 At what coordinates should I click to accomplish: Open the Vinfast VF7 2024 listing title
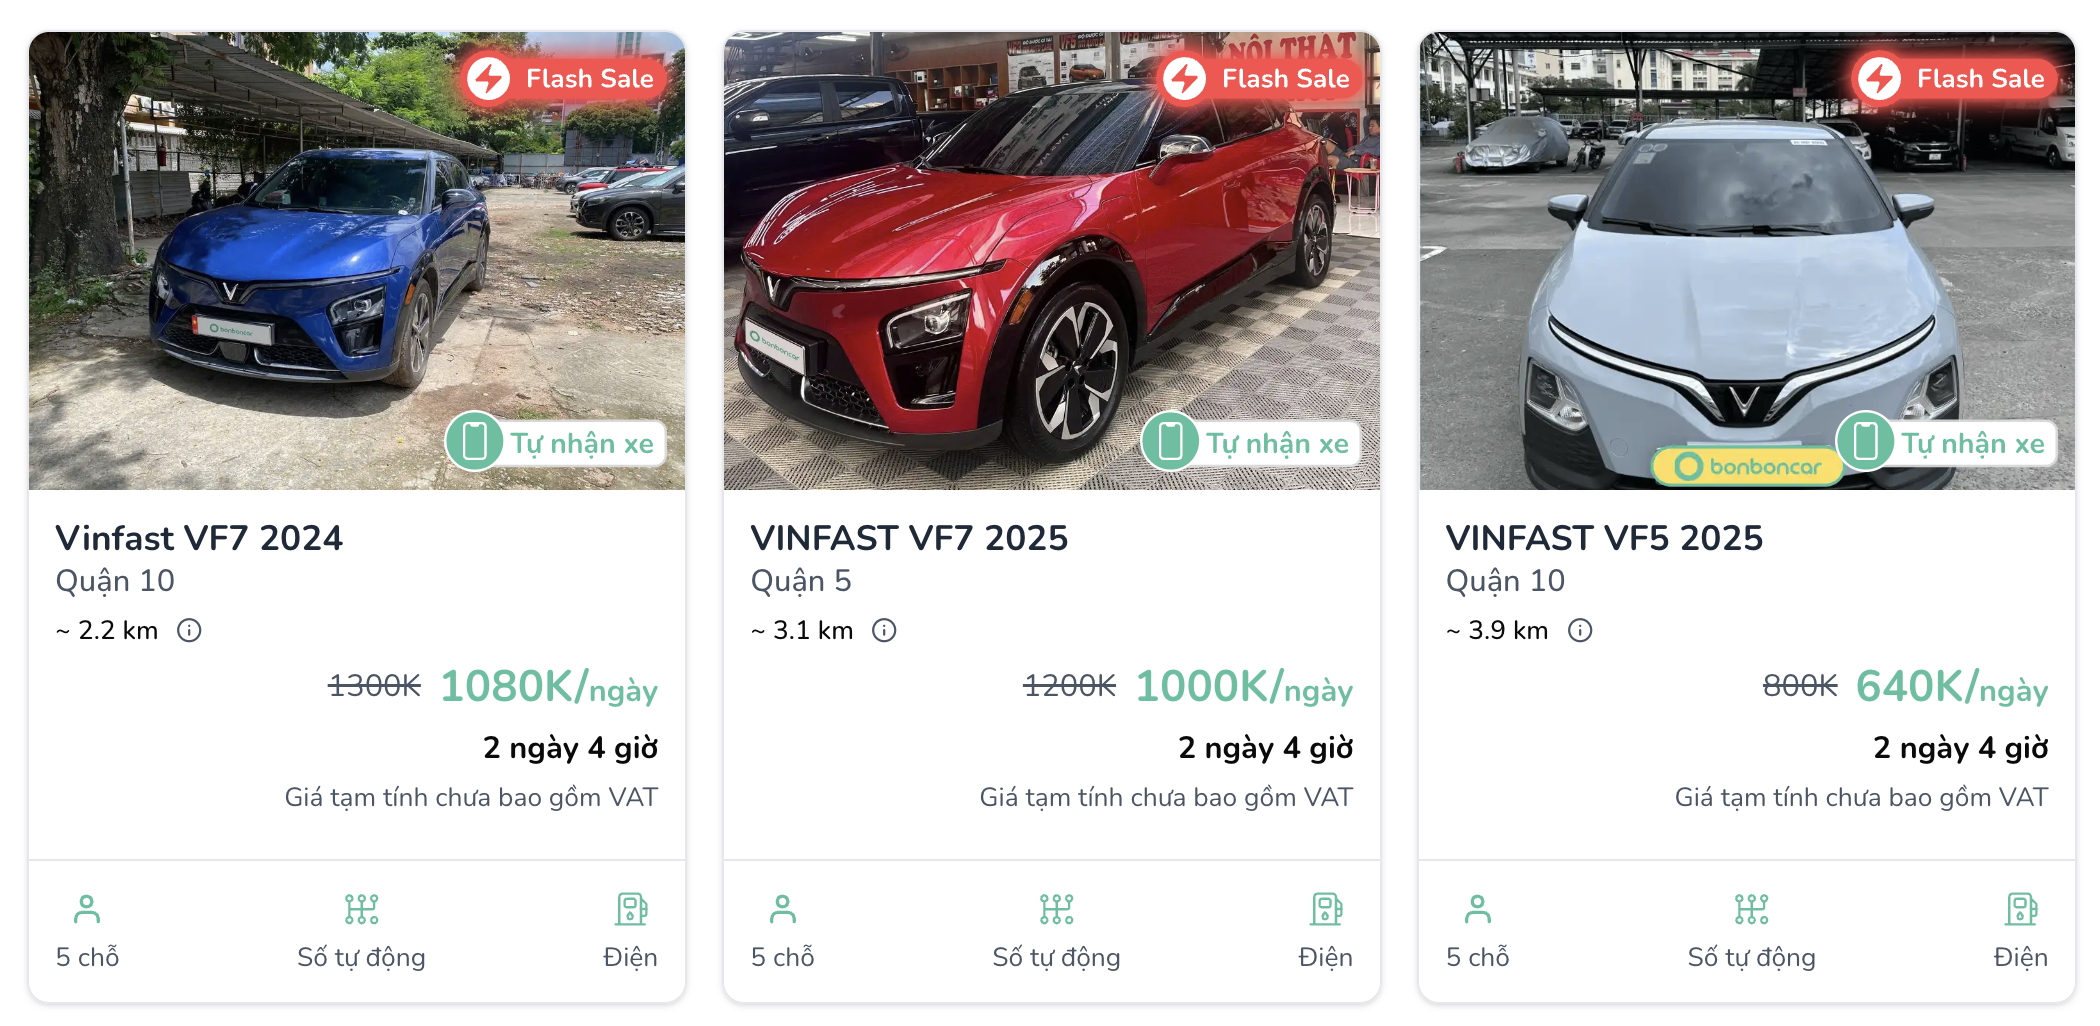[x=199, y=538]
